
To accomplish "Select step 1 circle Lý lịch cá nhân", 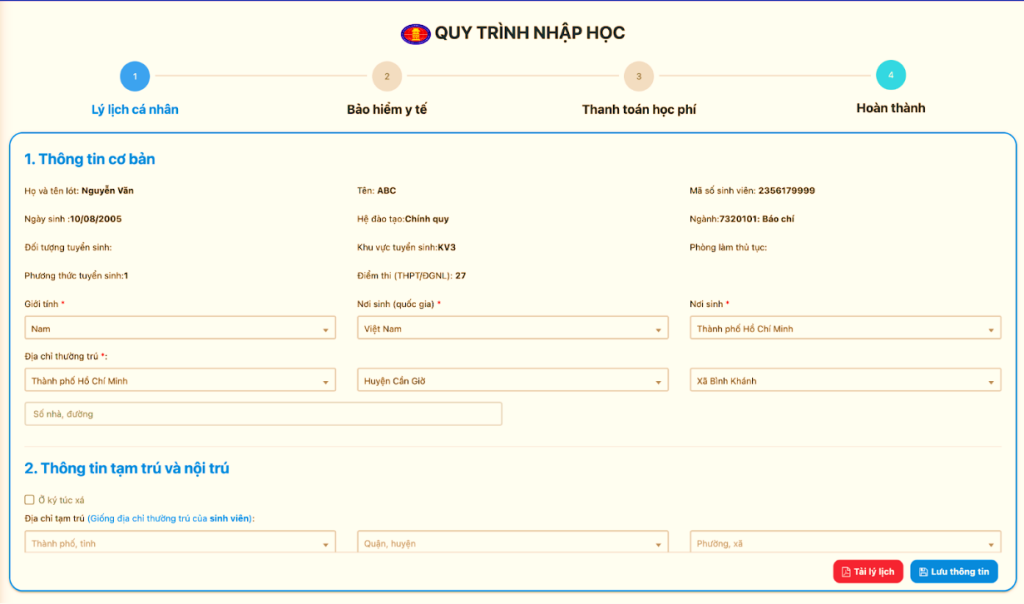I will coord(134,75).
